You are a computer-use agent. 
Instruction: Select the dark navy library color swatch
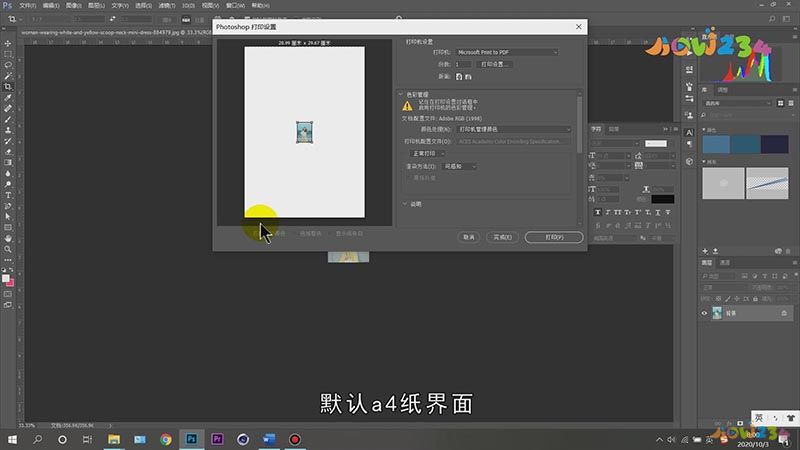click(774, 144)
